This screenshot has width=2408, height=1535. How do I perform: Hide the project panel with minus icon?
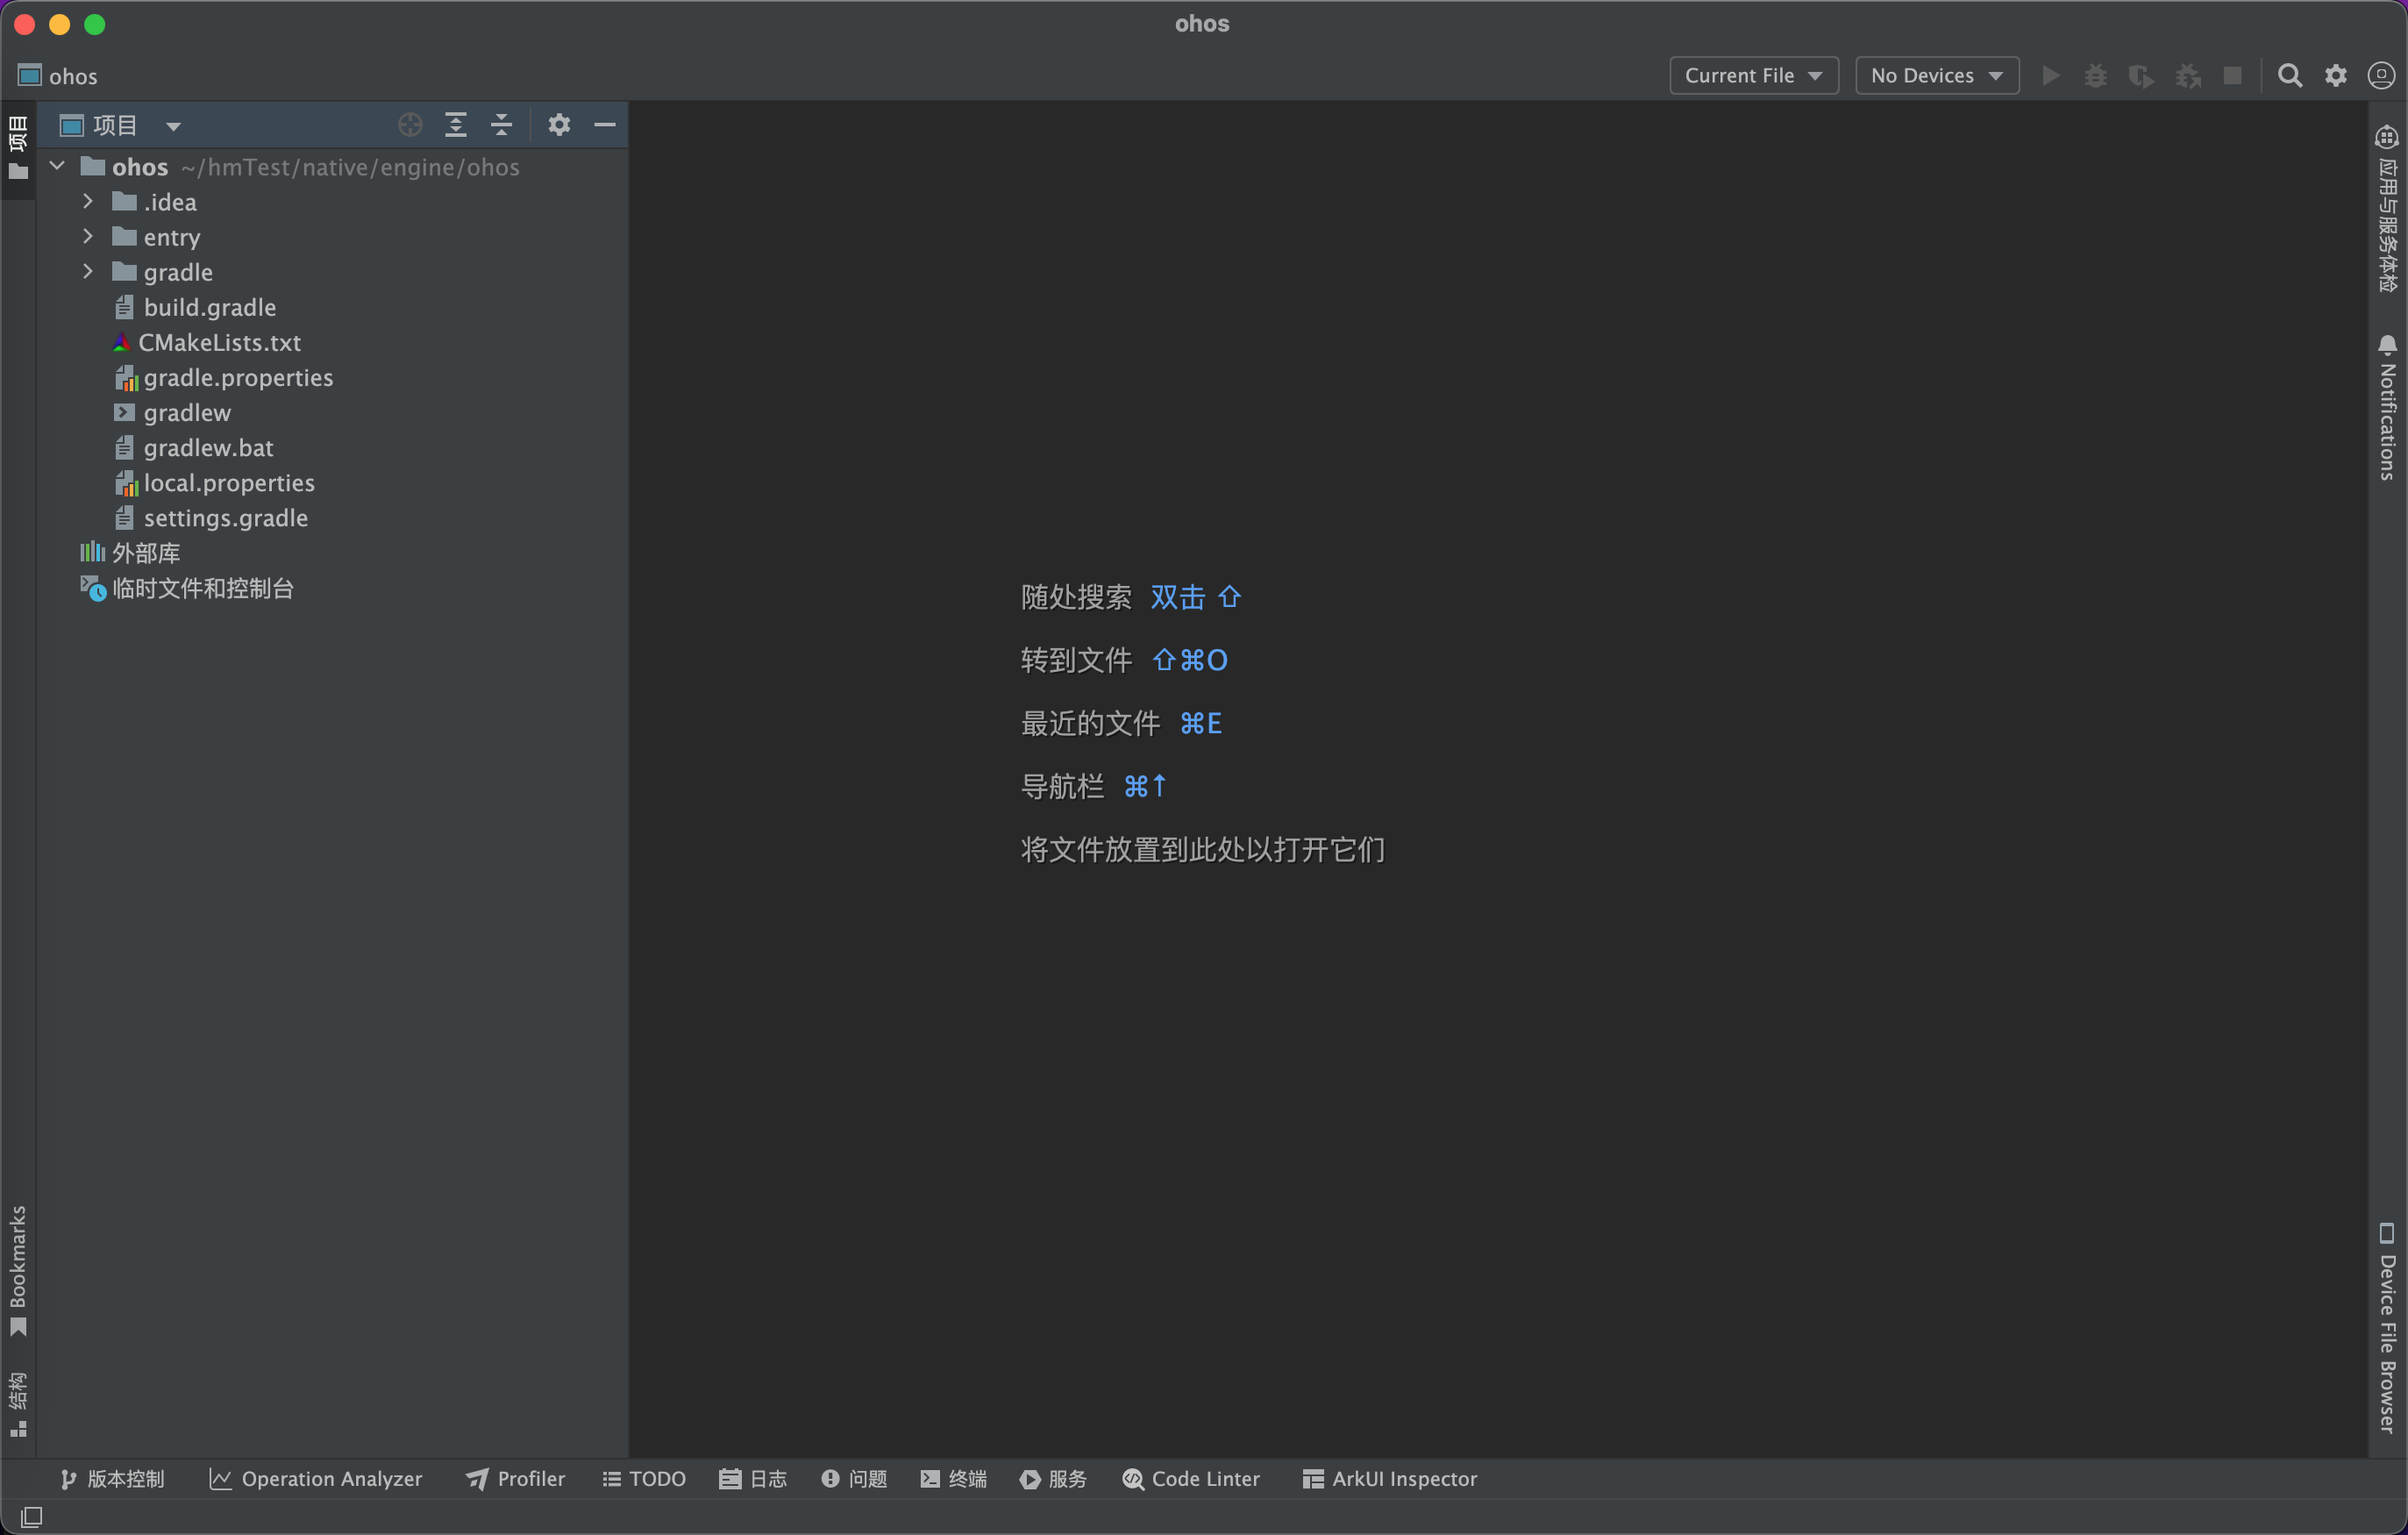point(605,125)
